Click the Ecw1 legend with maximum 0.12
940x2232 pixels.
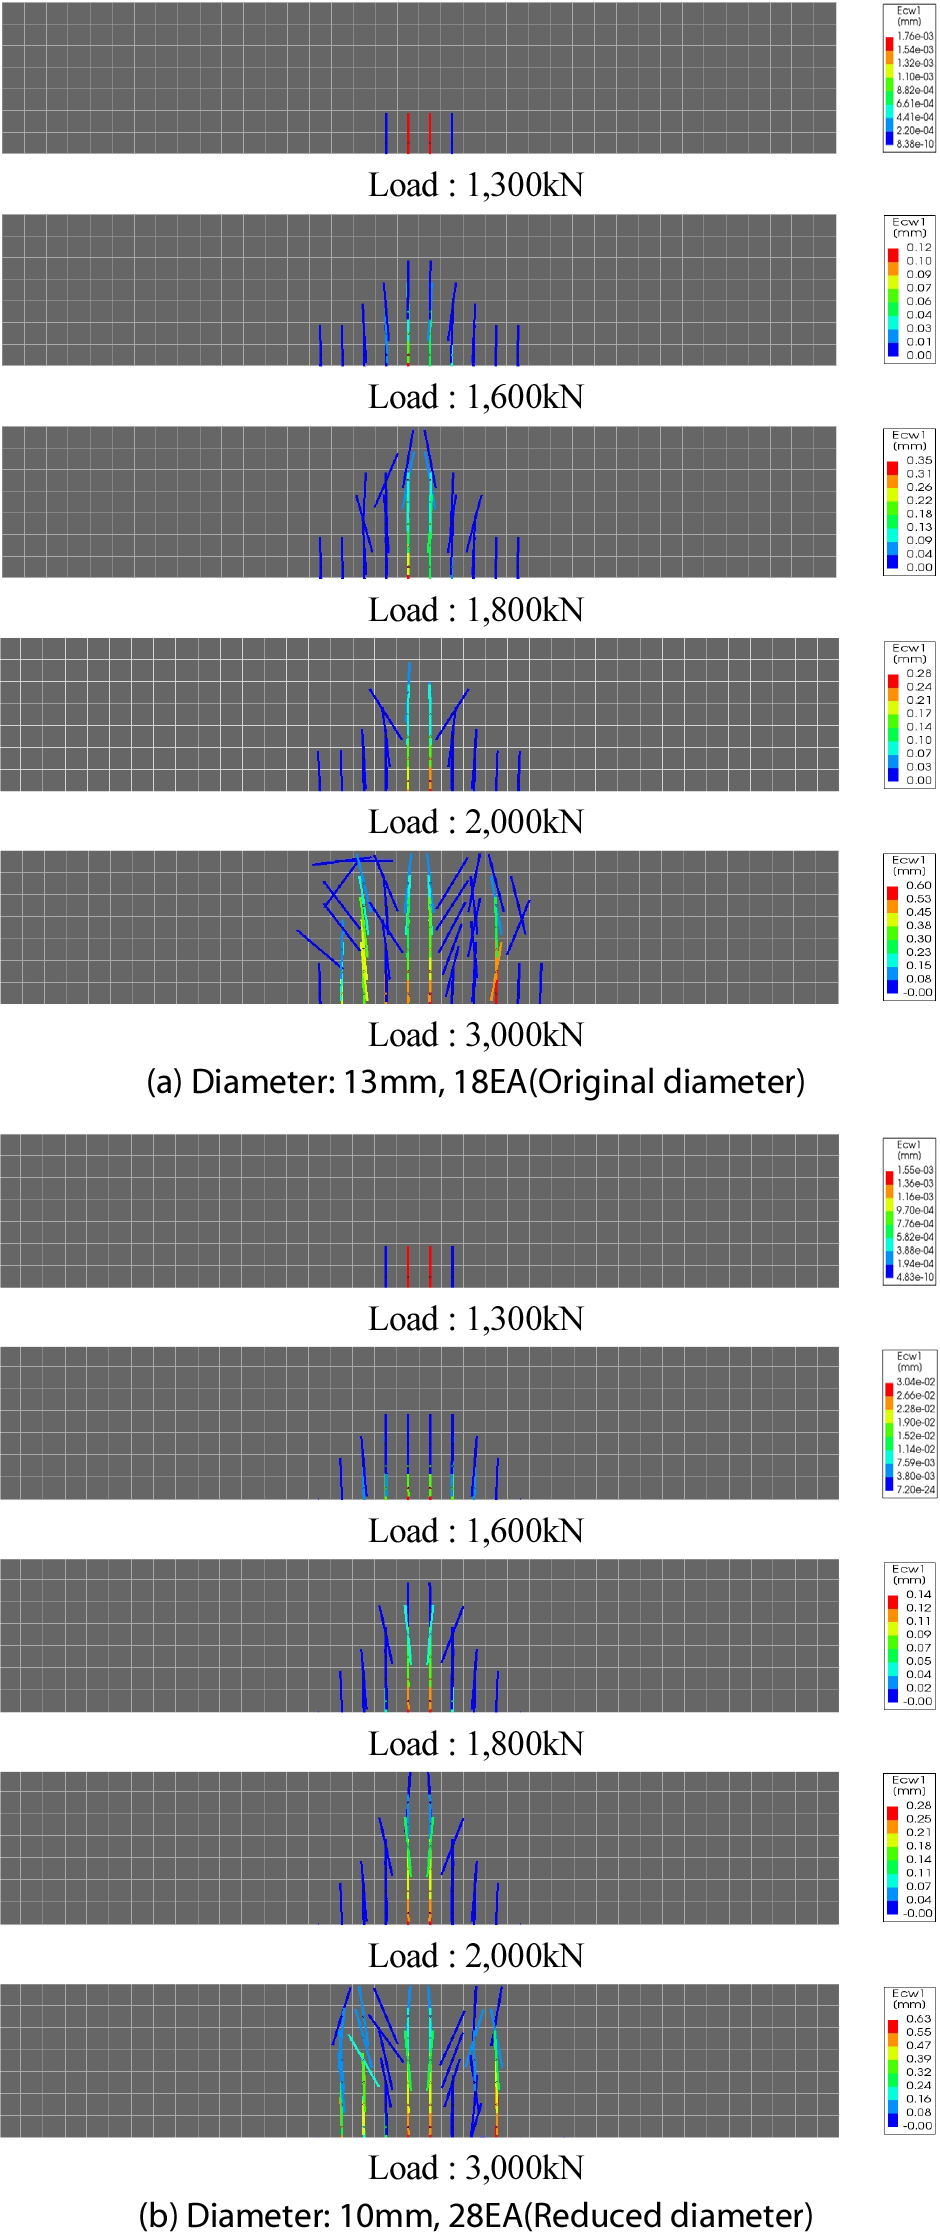(x=909, y=289)
